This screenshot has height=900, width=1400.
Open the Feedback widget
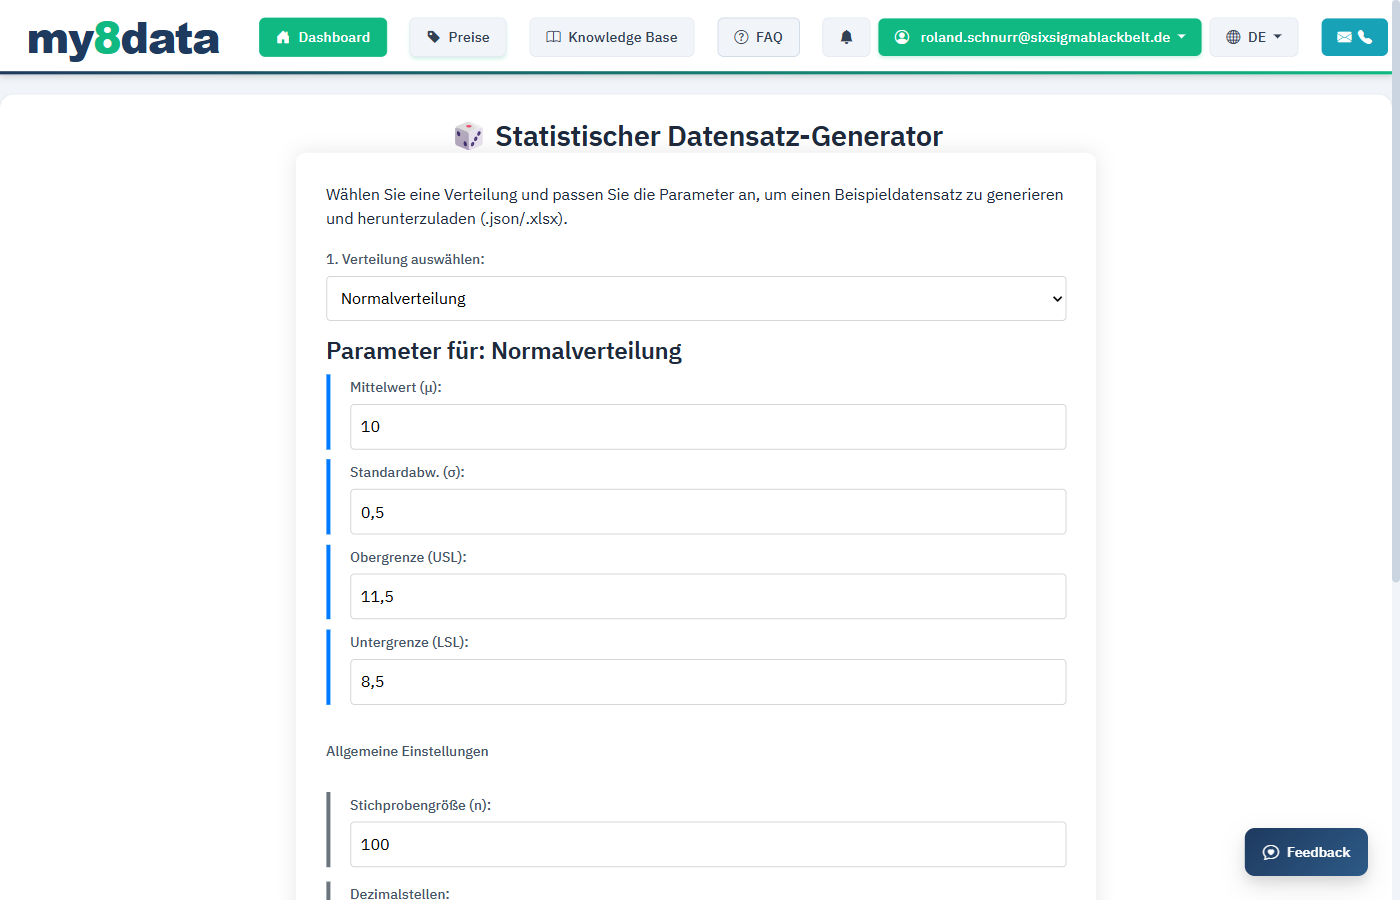[x=1306, y=852]
